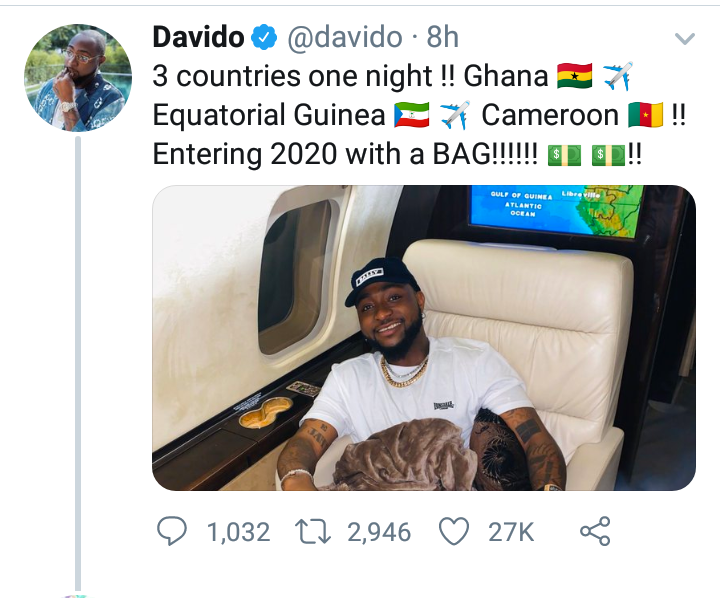Click the first money banknote emoji

[565, 155]
